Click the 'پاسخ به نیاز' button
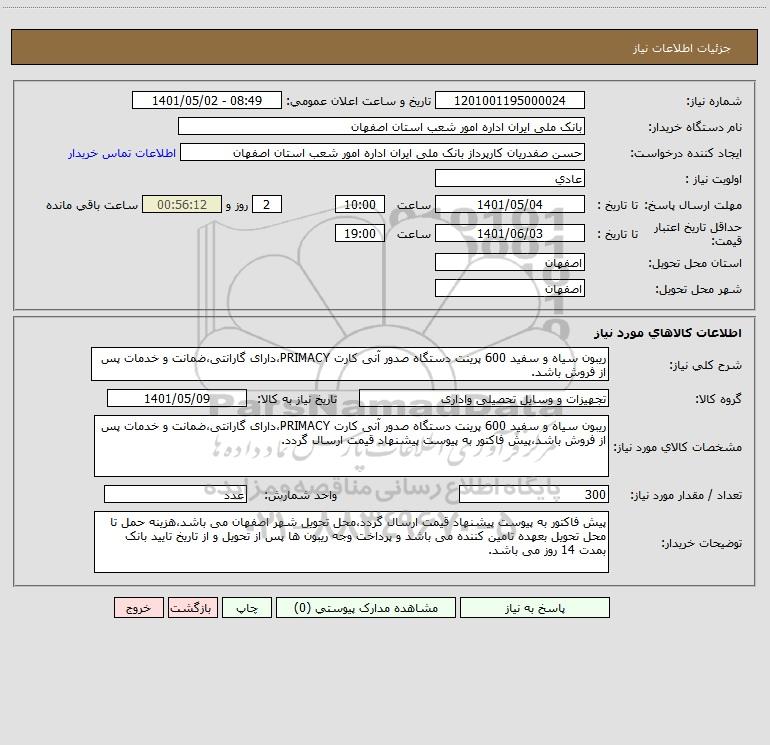 pos(535,607)
